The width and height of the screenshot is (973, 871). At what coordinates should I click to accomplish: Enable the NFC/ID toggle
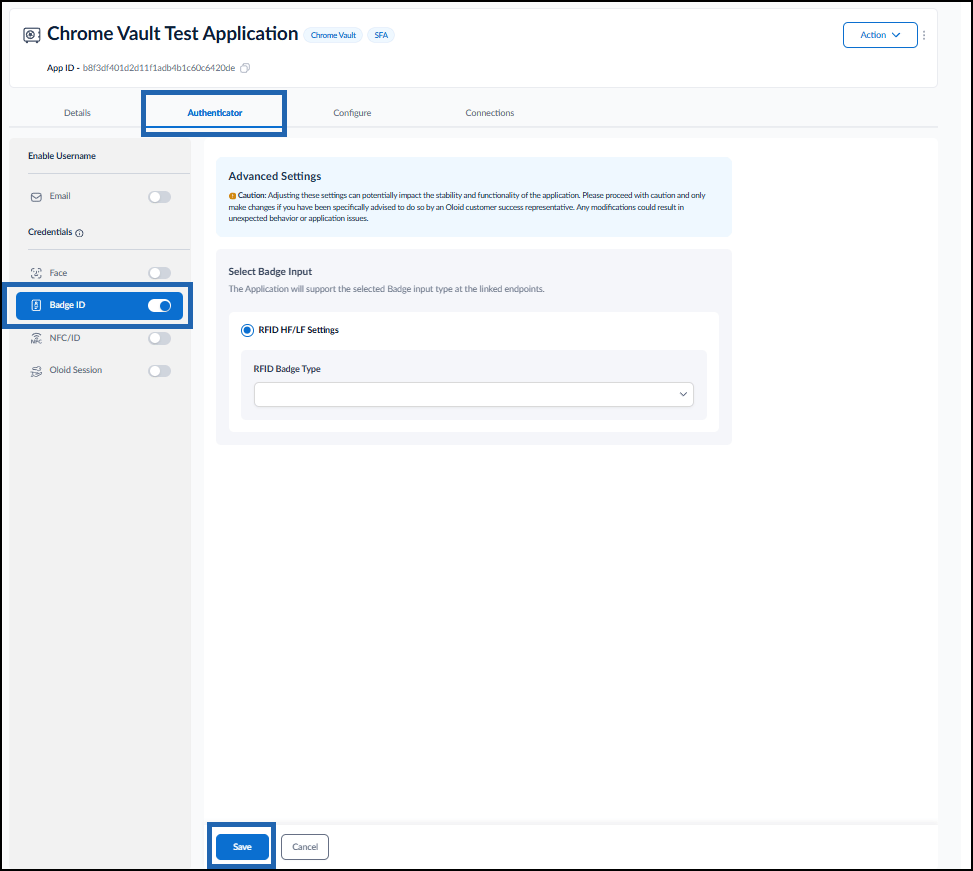point(159,338)
